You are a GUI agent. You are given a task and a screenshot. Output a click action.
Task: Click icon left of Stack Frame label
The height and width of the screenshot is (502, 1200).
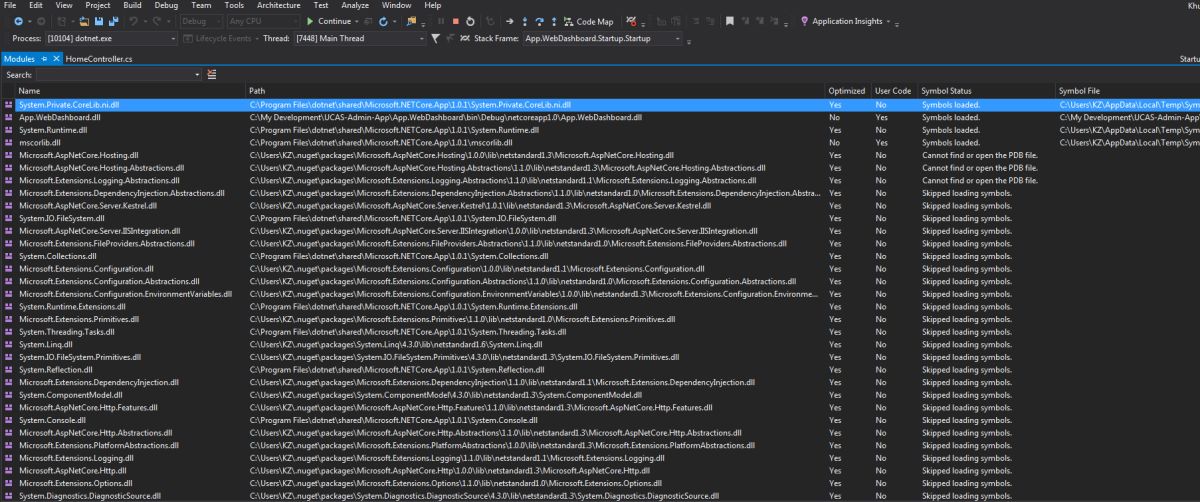[x=465, y=39]
